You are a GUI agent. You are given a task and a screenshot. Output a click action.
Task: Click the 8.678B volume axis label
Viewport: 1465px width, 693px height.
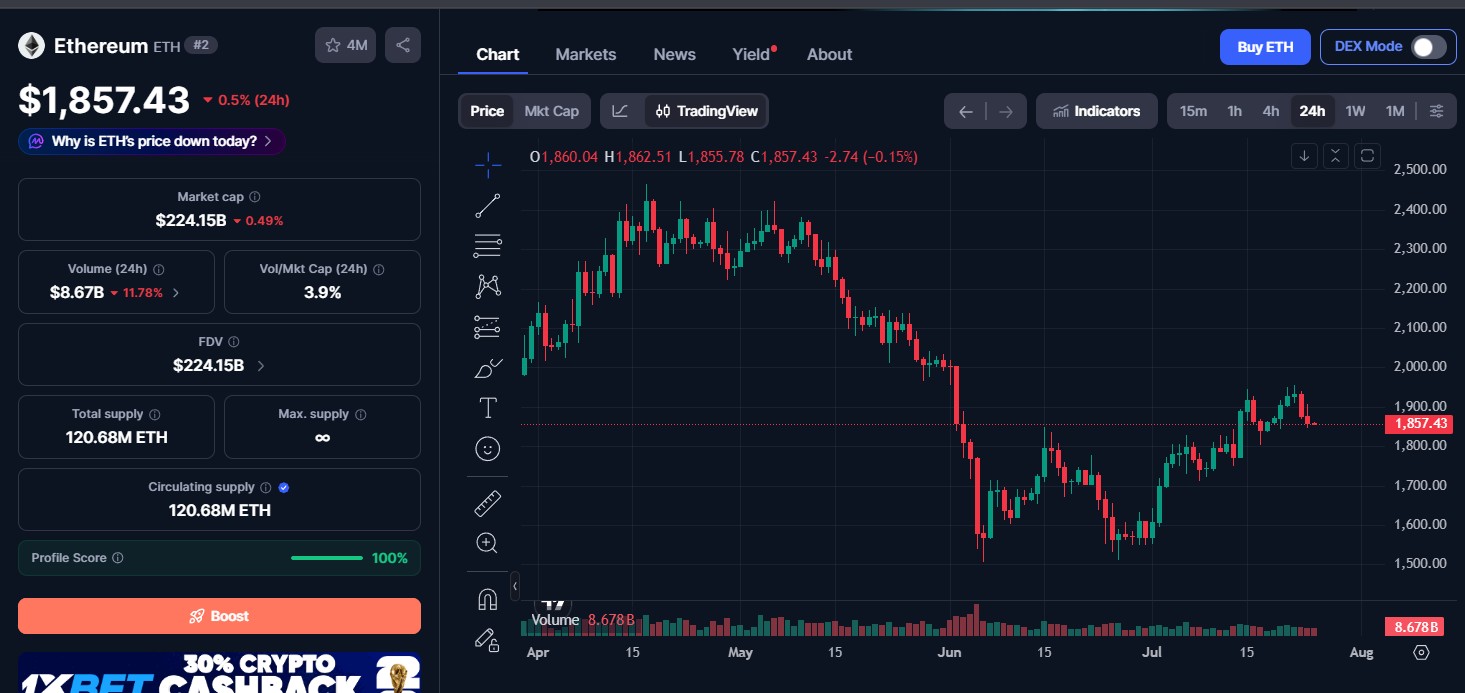(x=1416, y=627)
